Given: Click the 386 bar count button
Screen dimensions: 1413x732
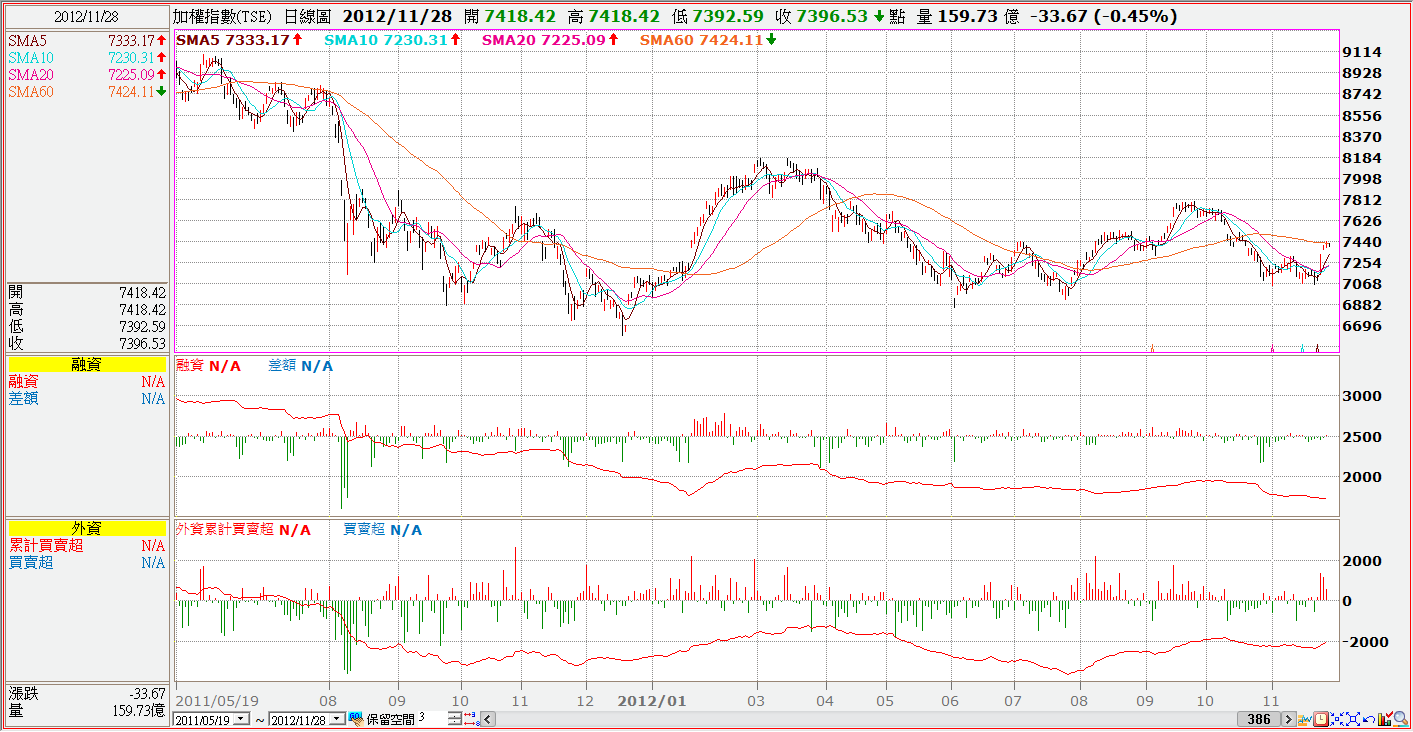Looking at the screenshot, I should pyautogui.click(x=1259, y=719).
